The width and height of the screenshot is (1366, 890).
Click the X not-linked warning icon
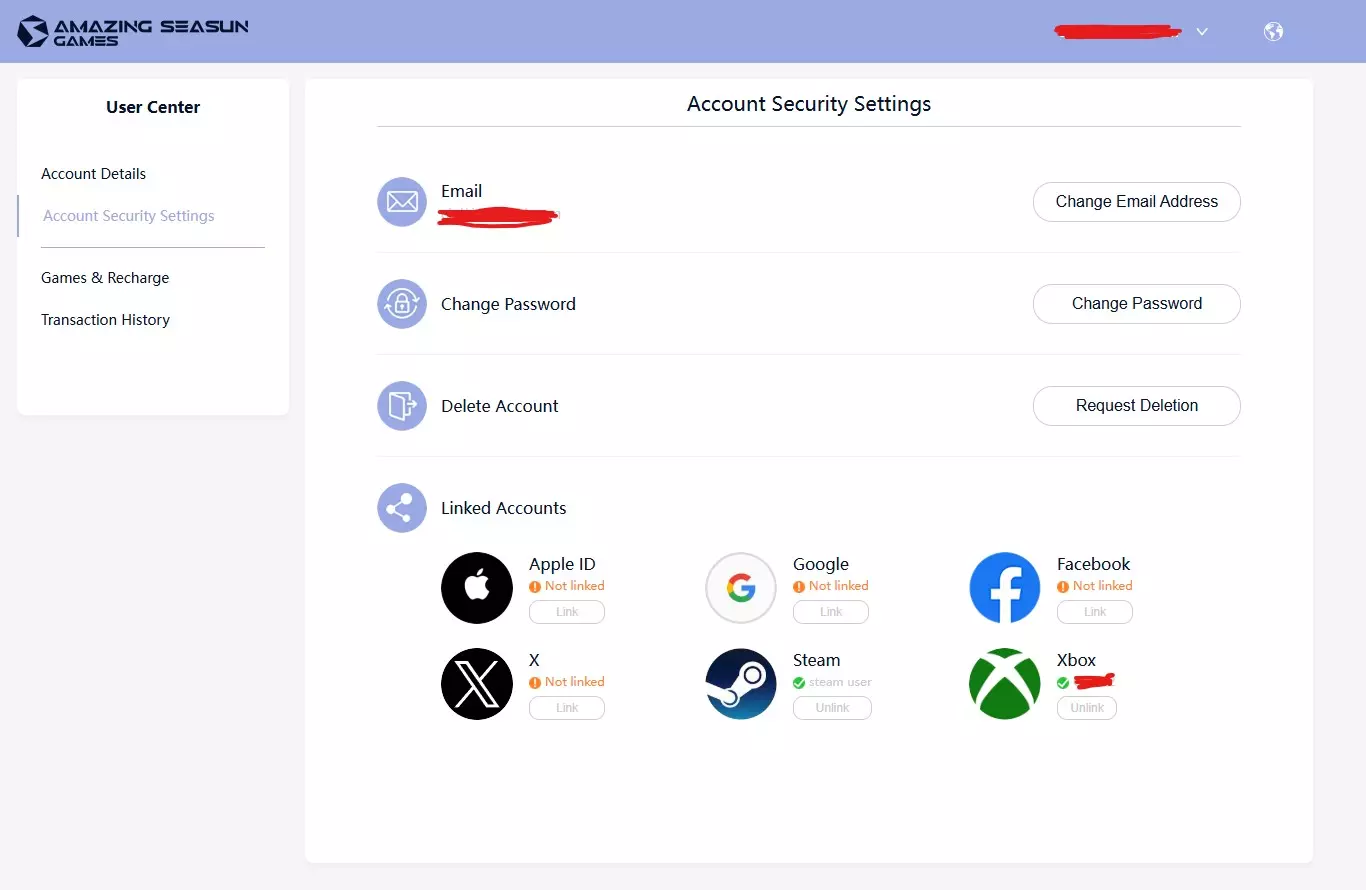click(535, 683)
